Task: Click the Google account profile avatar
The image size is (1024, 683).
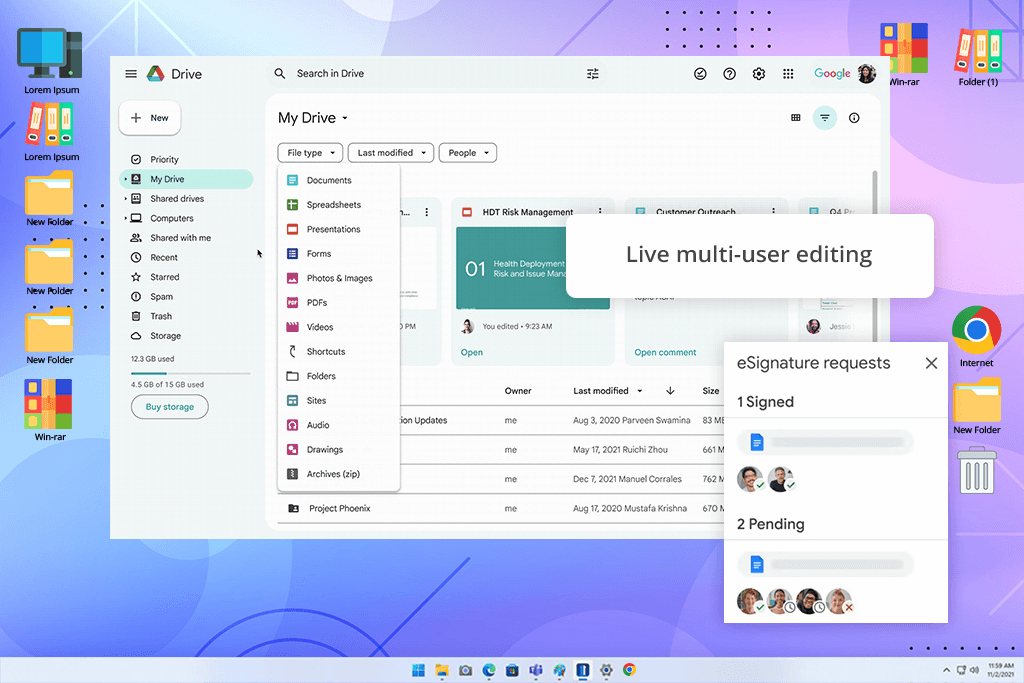Action: point(867,74)
